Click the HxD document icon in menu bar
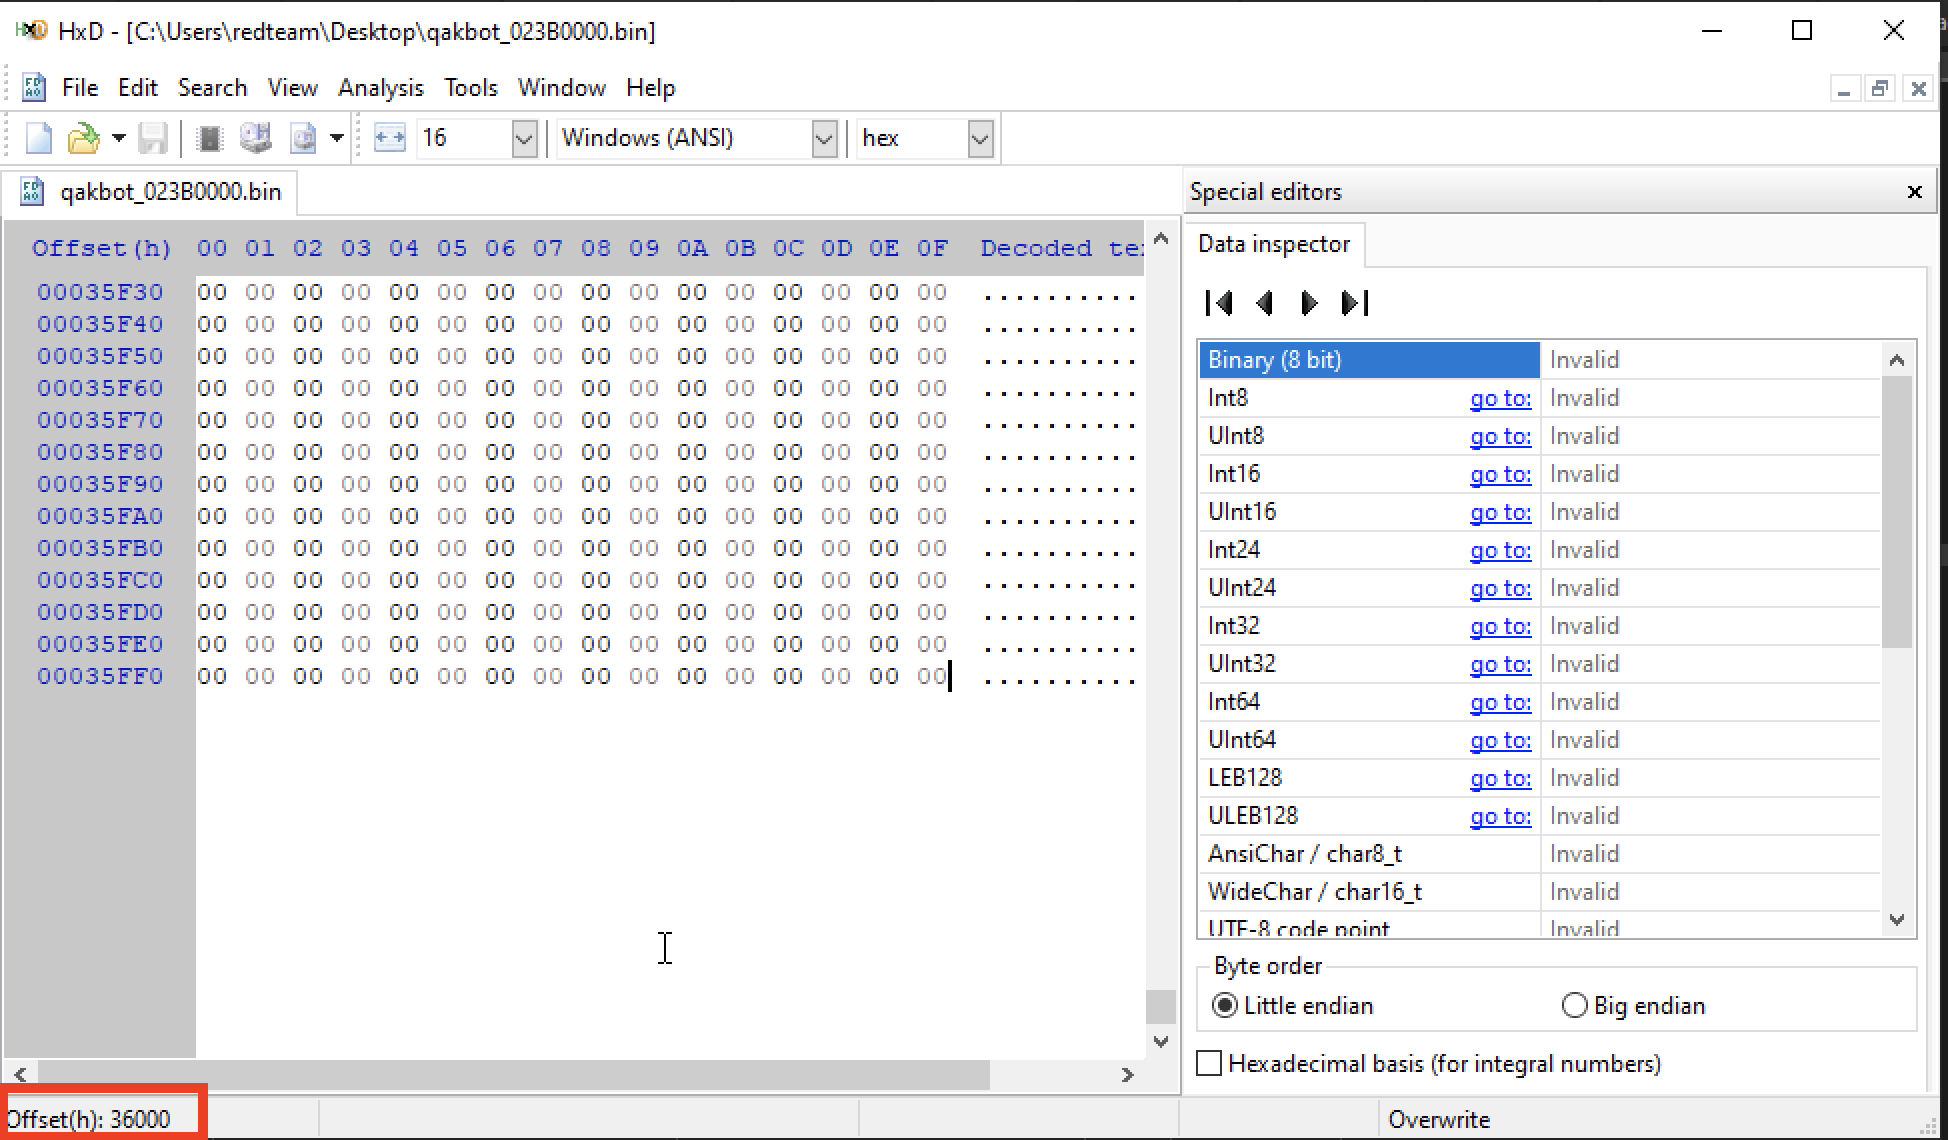 [x=33, y=88]
